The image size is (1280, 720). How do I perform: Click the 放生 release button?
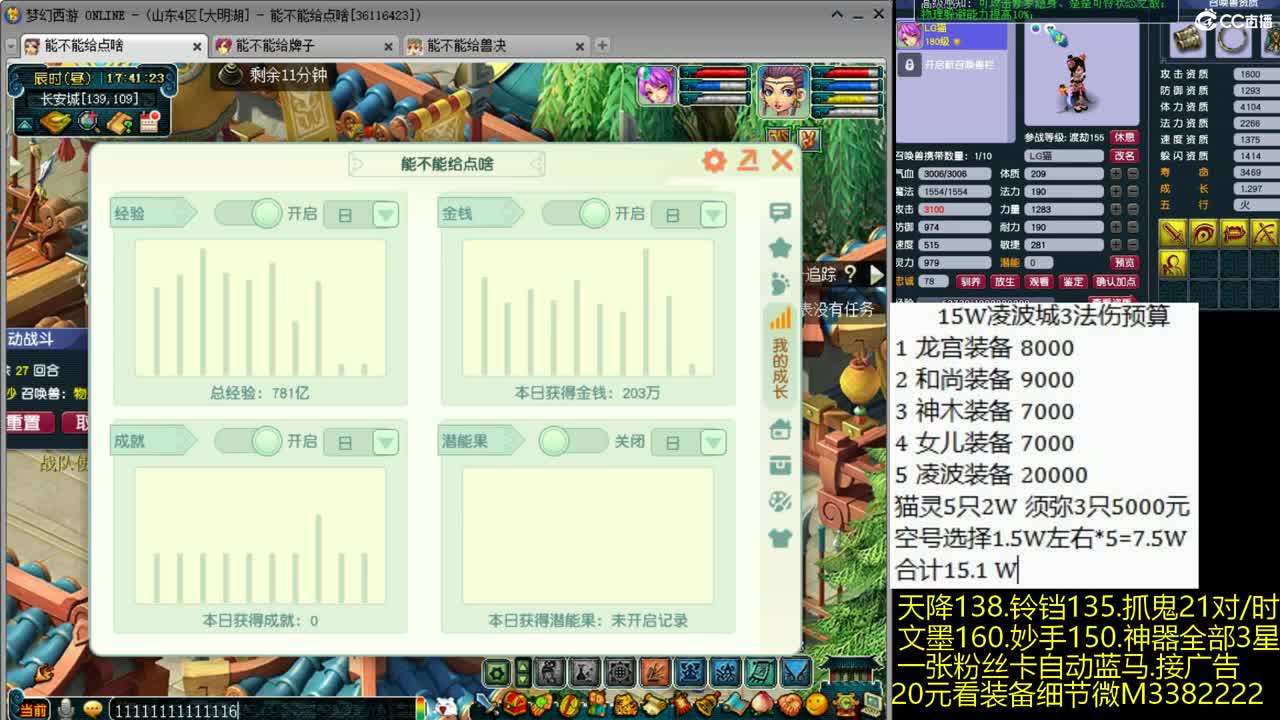[x=1005, y=282]
